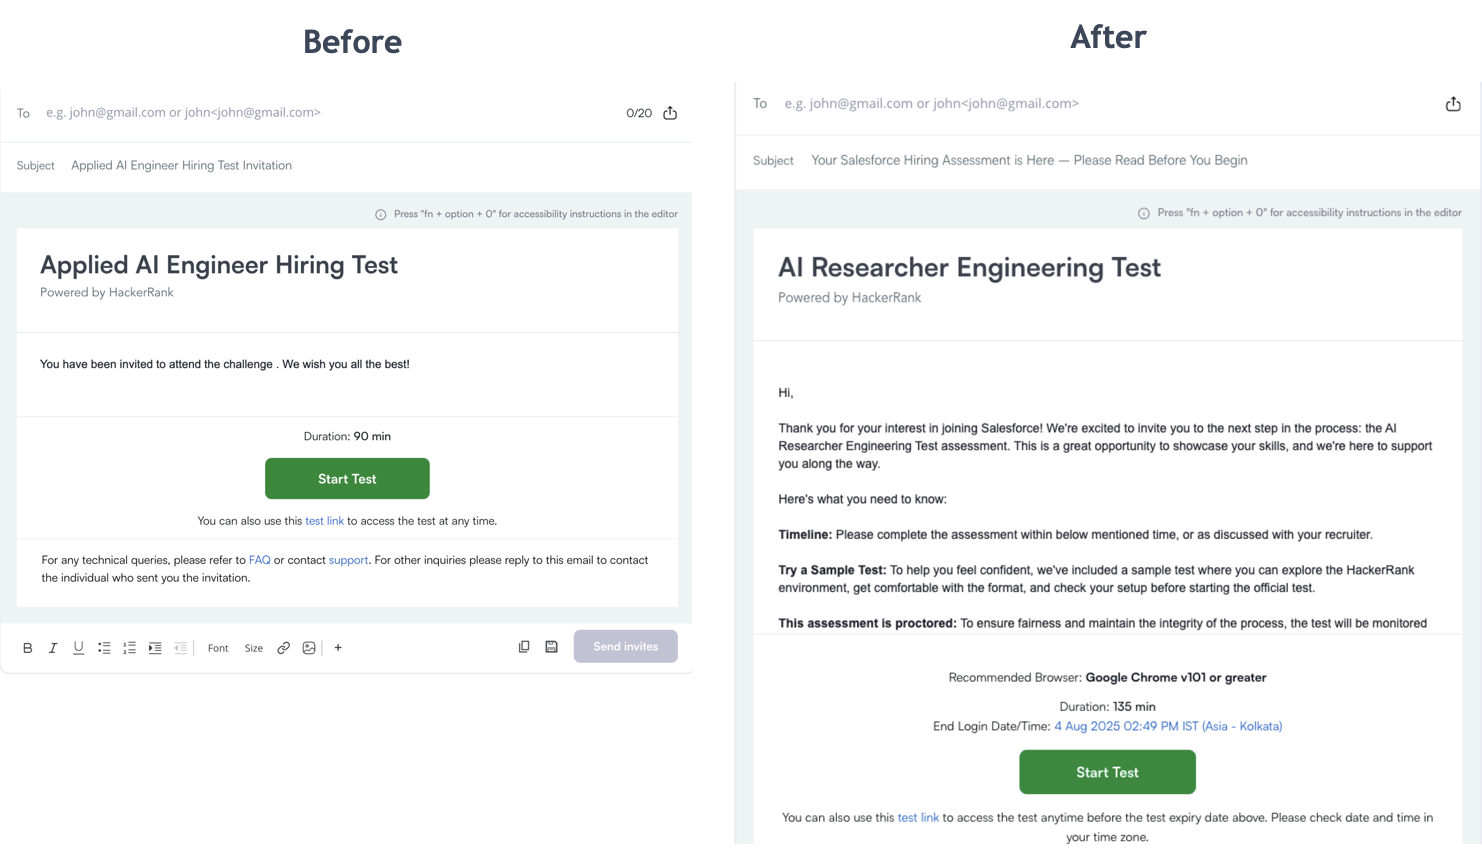Insert a numbered list

129,648
